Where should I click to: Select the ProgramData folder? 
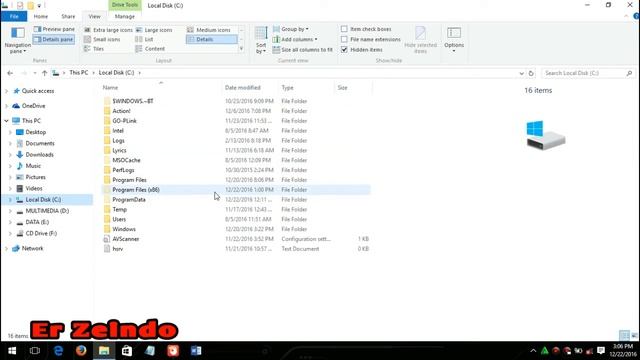coord(129,200)
